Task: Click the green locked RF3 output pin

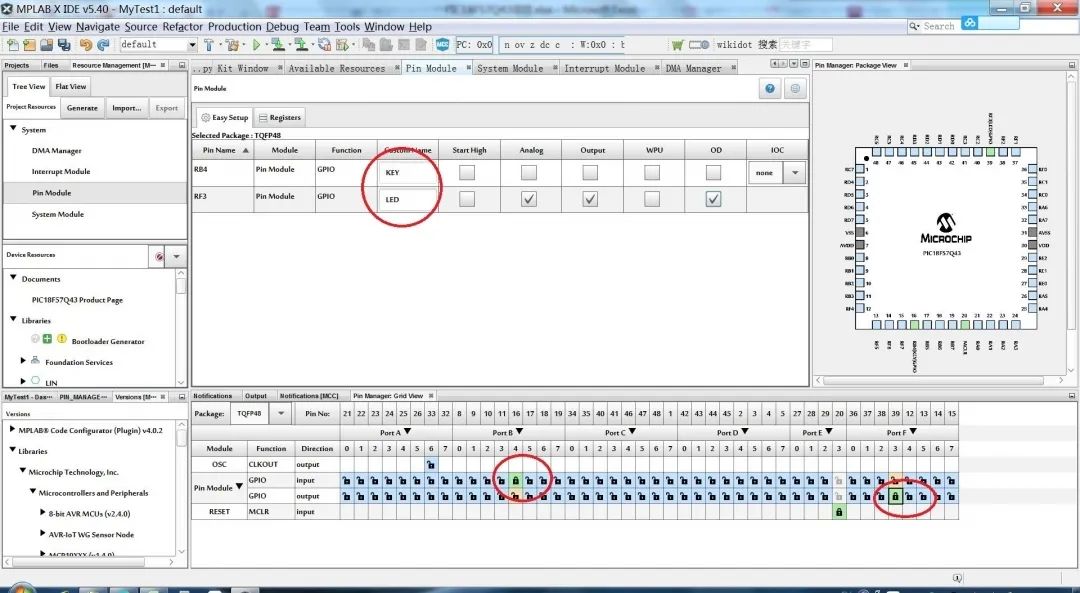Action: (895, 496)
